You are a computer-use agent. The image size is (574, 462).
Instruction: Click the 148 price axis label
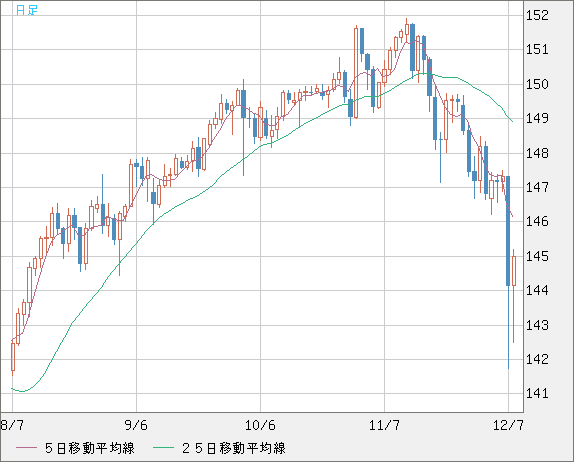(x=537, y=153)
